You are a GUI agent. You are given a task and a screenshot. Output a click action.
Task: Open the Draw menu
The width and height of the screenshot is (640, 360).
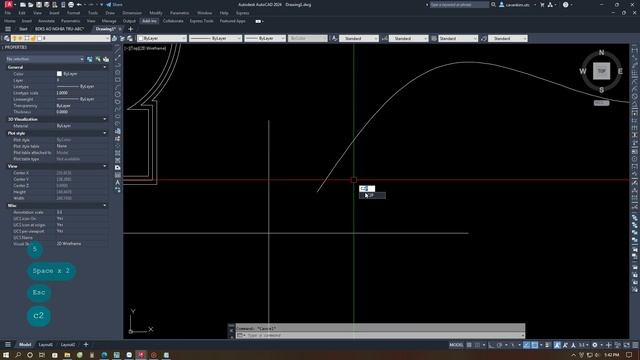click(x=110, y=13)
